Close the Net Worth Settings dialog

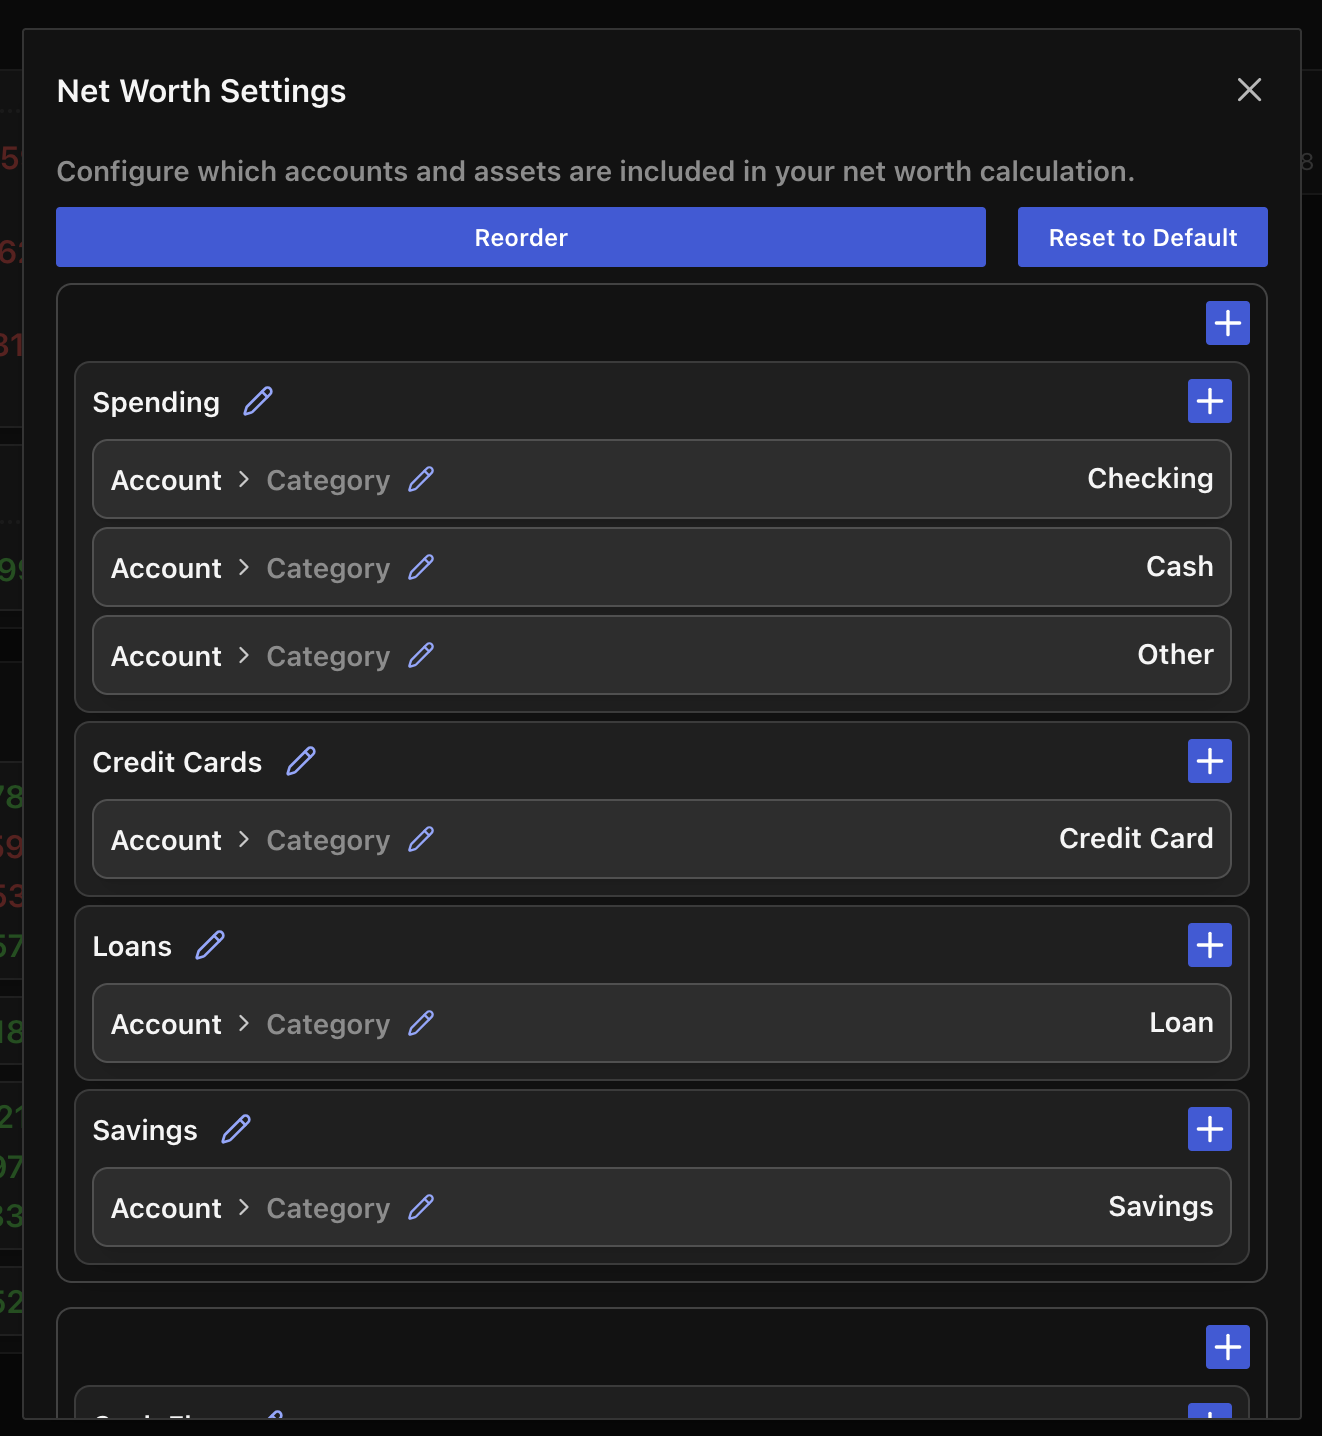pos(1249,90)
